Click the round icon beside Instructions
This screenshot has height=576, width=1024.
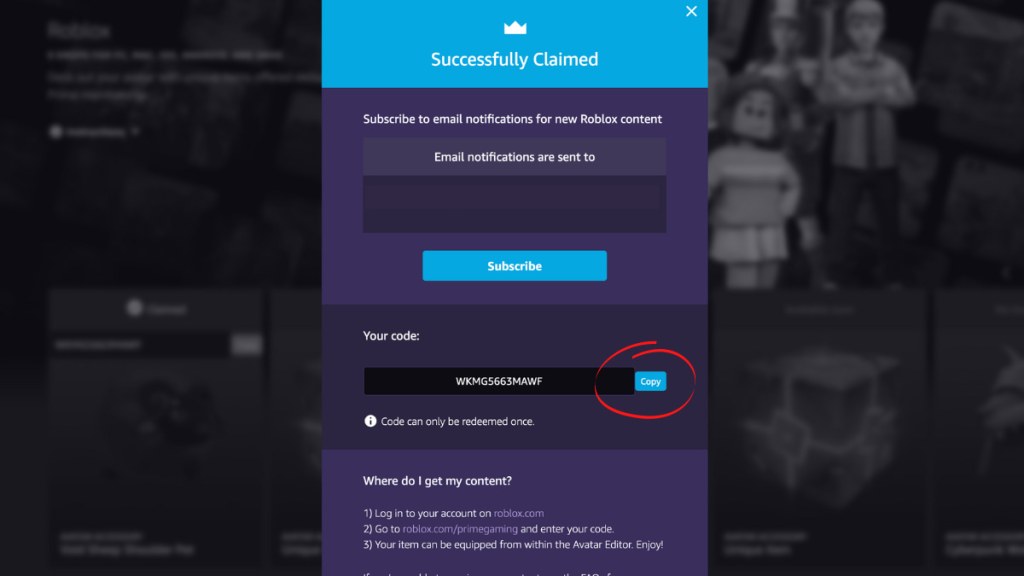pyautogui.click(x=56, y=132)
